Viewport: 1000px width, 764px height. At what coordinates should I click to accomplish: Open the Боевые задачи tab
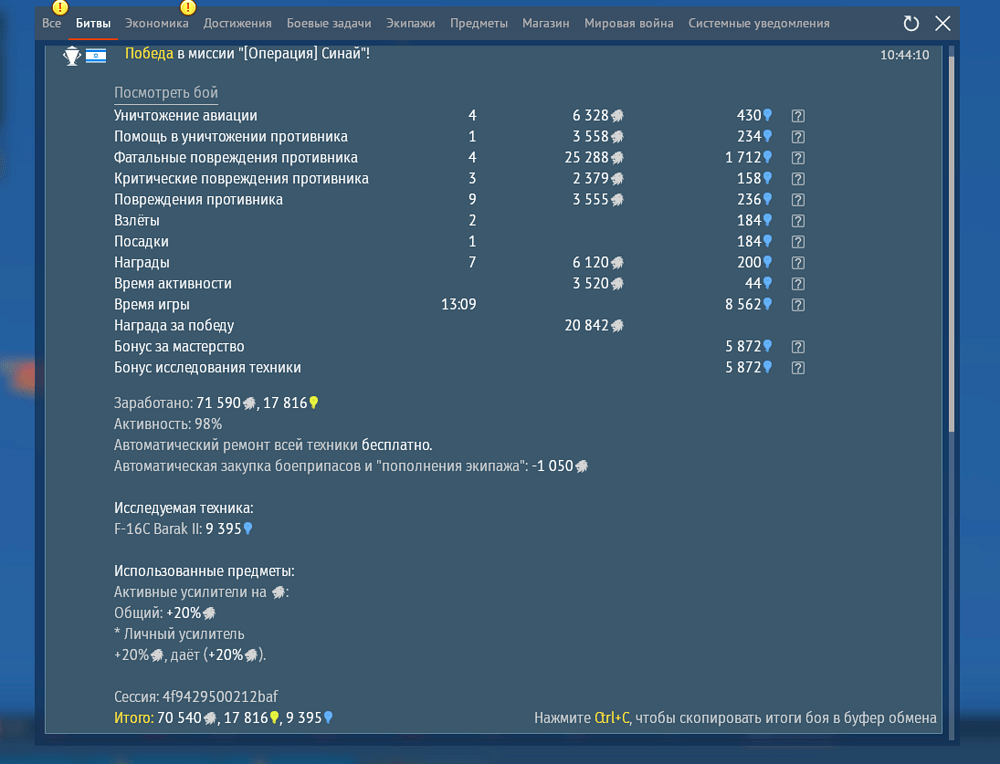click(x=328, y=23)
